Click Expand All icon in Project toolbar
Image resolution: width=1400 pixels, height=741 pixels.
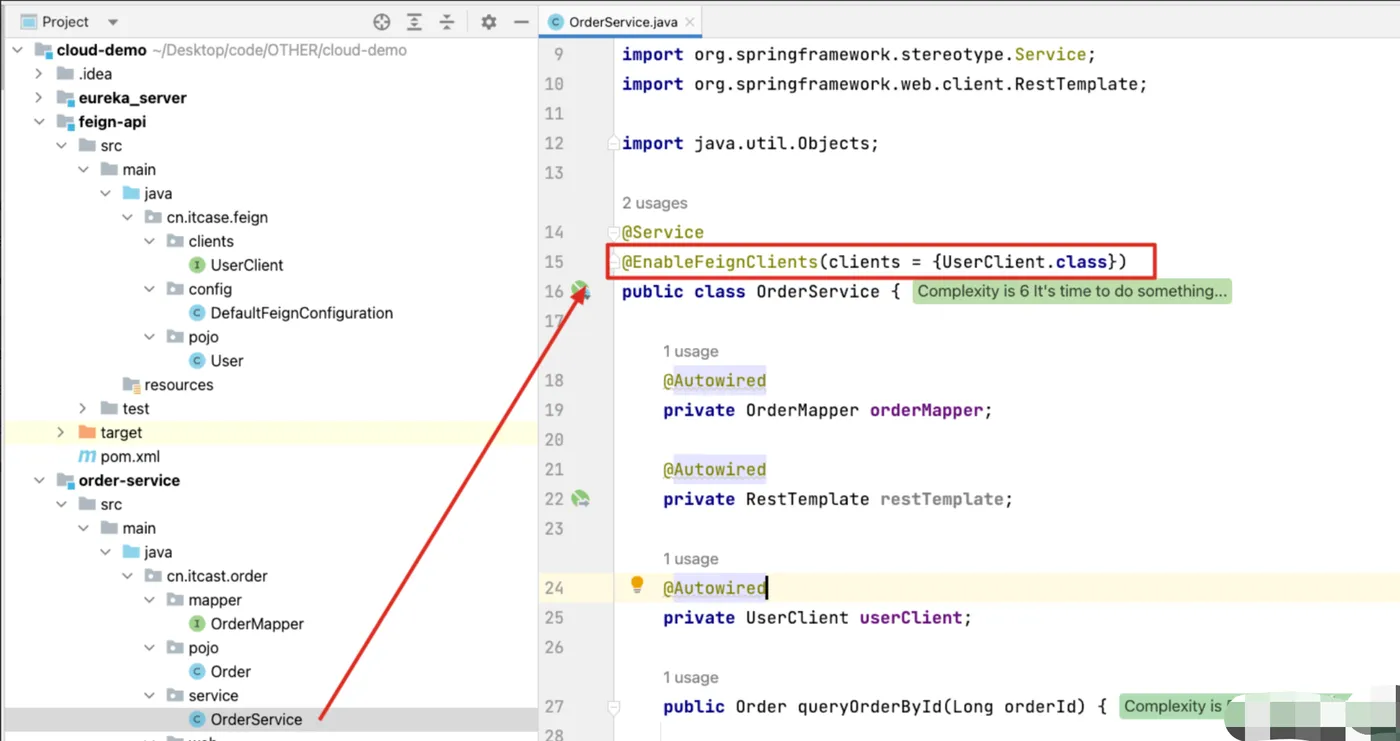(x=414, y=22)
